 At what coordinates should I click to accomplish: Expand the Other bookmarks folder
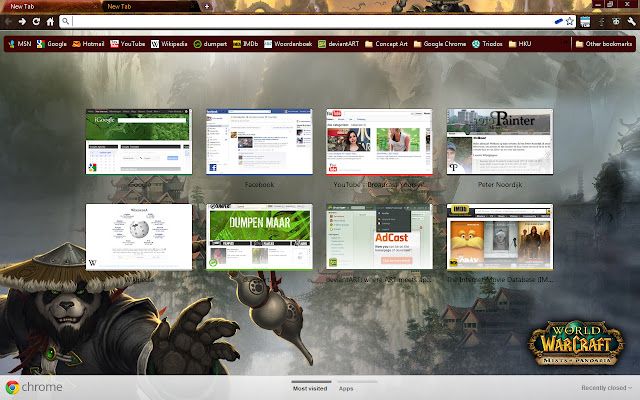(604, 44)
